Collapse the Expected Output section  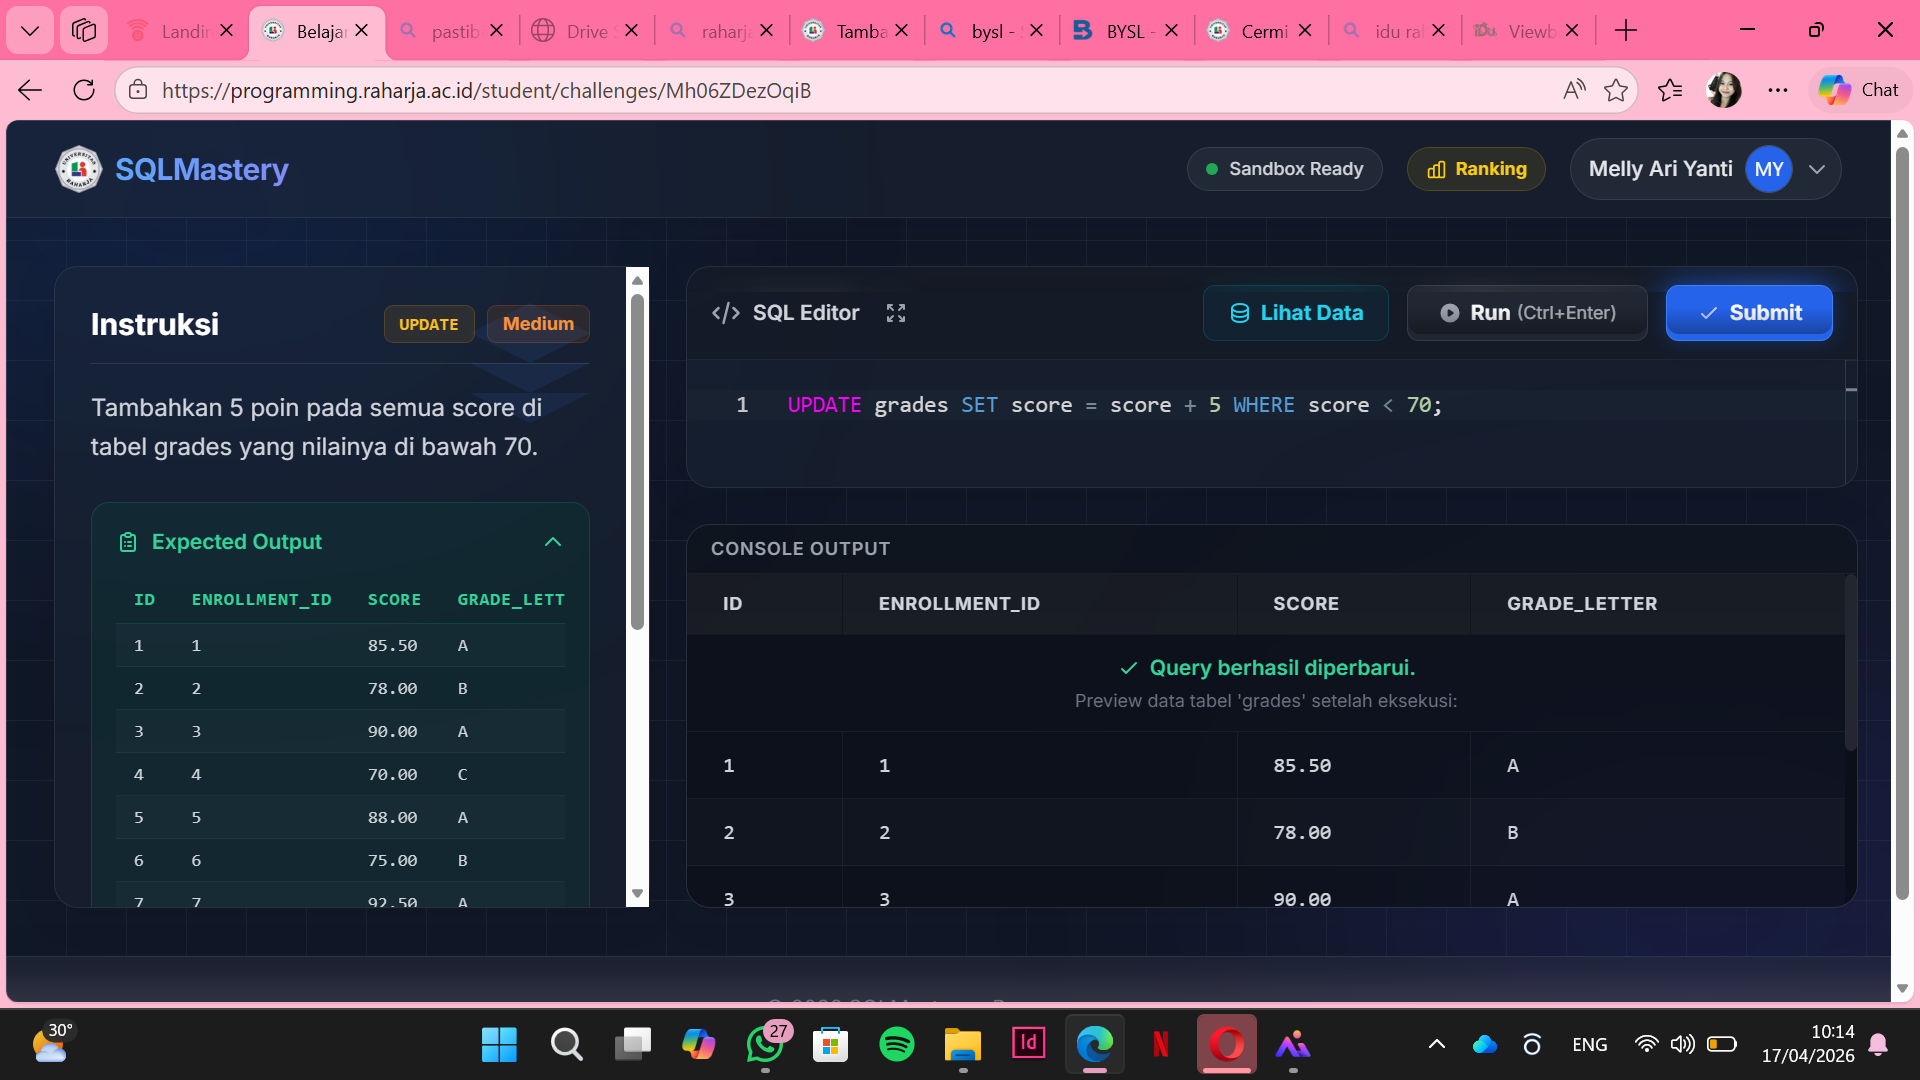point(552,542)
